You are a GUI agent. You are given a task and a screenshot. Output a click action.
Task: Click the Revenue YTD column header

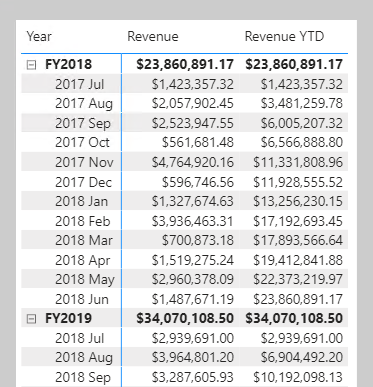click(x=284, y=36)
